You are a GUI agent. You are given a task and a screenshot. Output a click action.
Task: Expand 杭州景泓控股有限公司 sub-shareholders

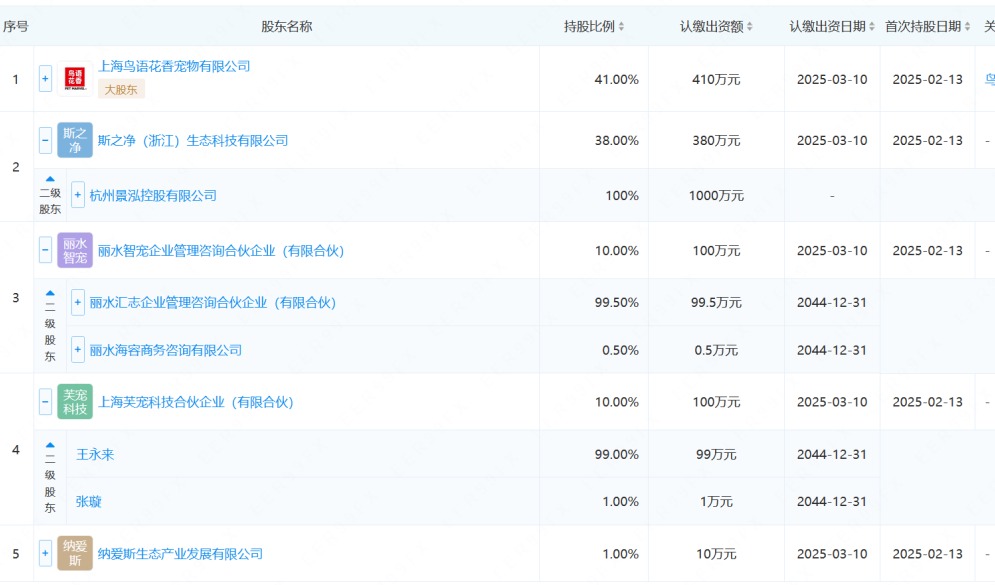pos(77,195)
